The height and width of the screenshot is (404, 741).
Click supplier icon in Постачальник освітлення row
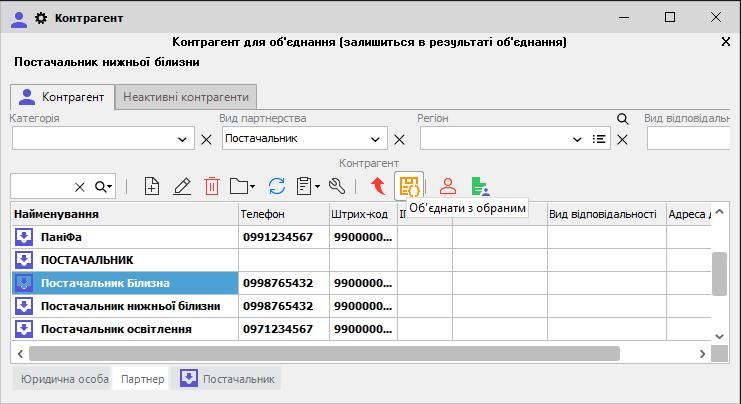pyautogui.click(x=24, y=329)
